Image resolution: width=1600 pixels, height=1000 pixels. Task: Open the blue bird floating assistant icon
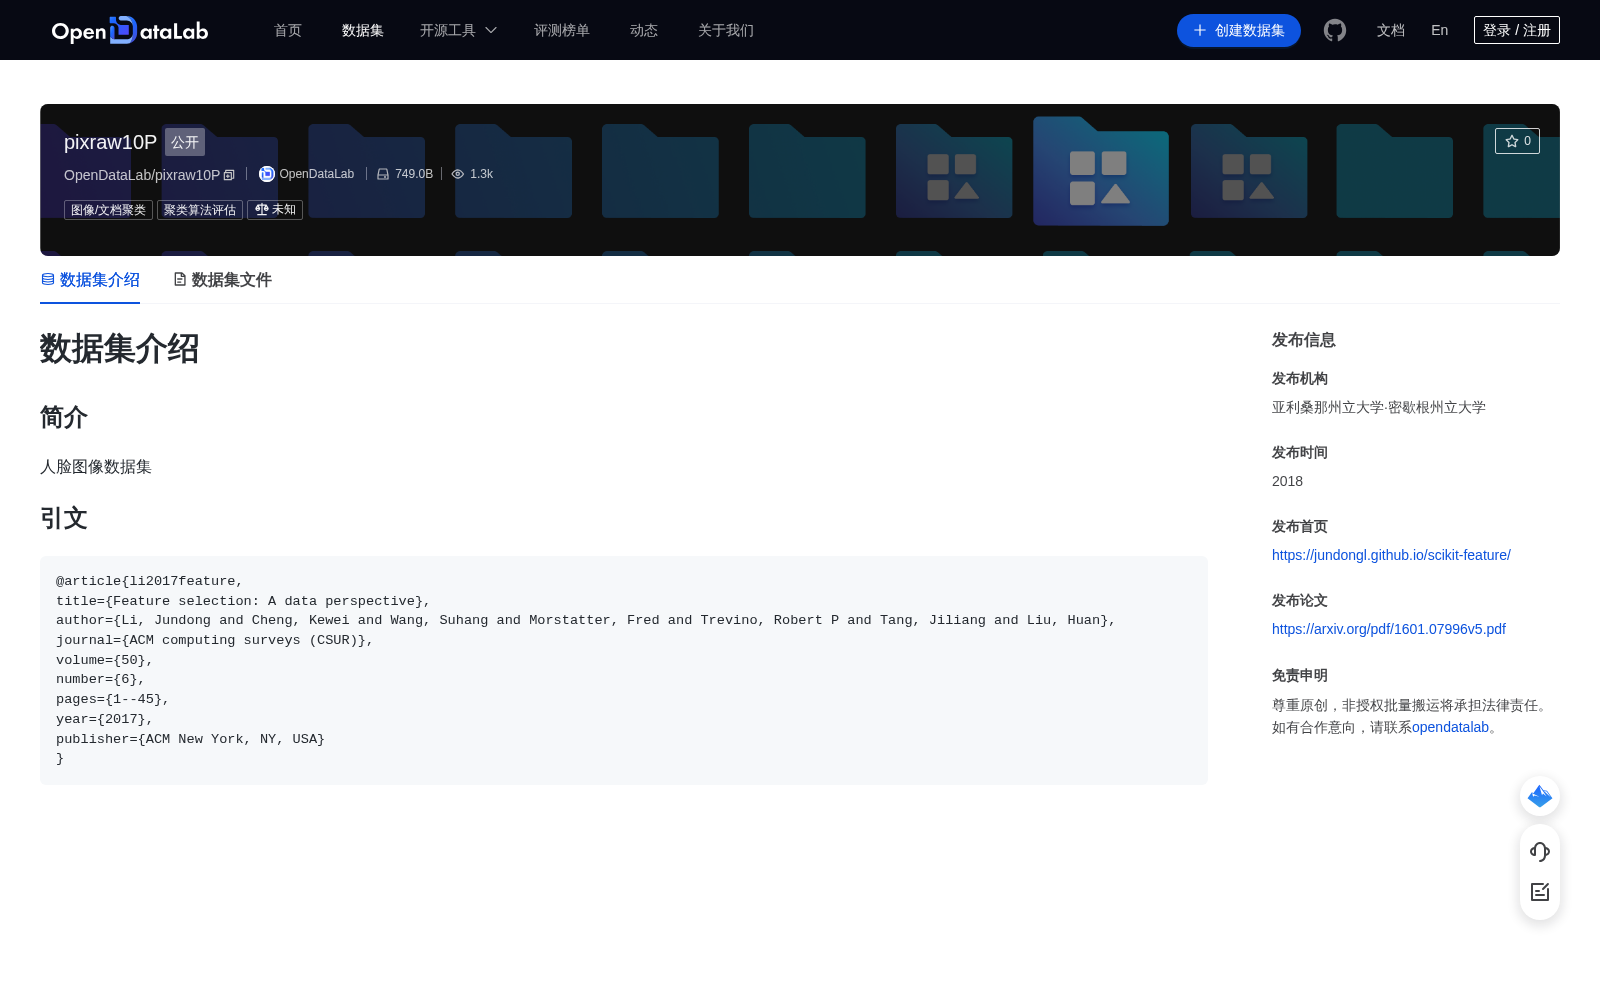click(x=1540, y=796)
